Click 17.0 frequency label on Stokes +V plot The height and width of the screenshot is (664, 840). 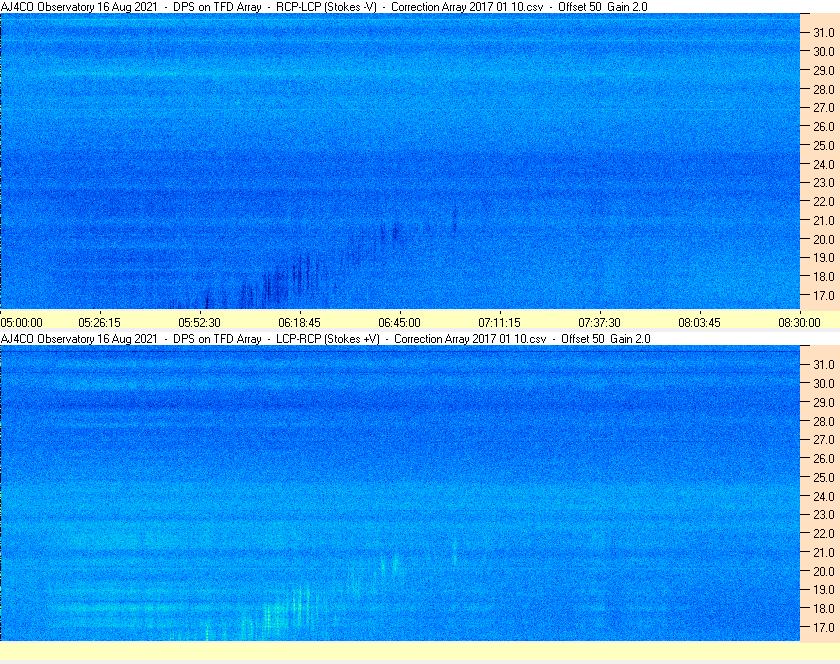pos(824,627)
